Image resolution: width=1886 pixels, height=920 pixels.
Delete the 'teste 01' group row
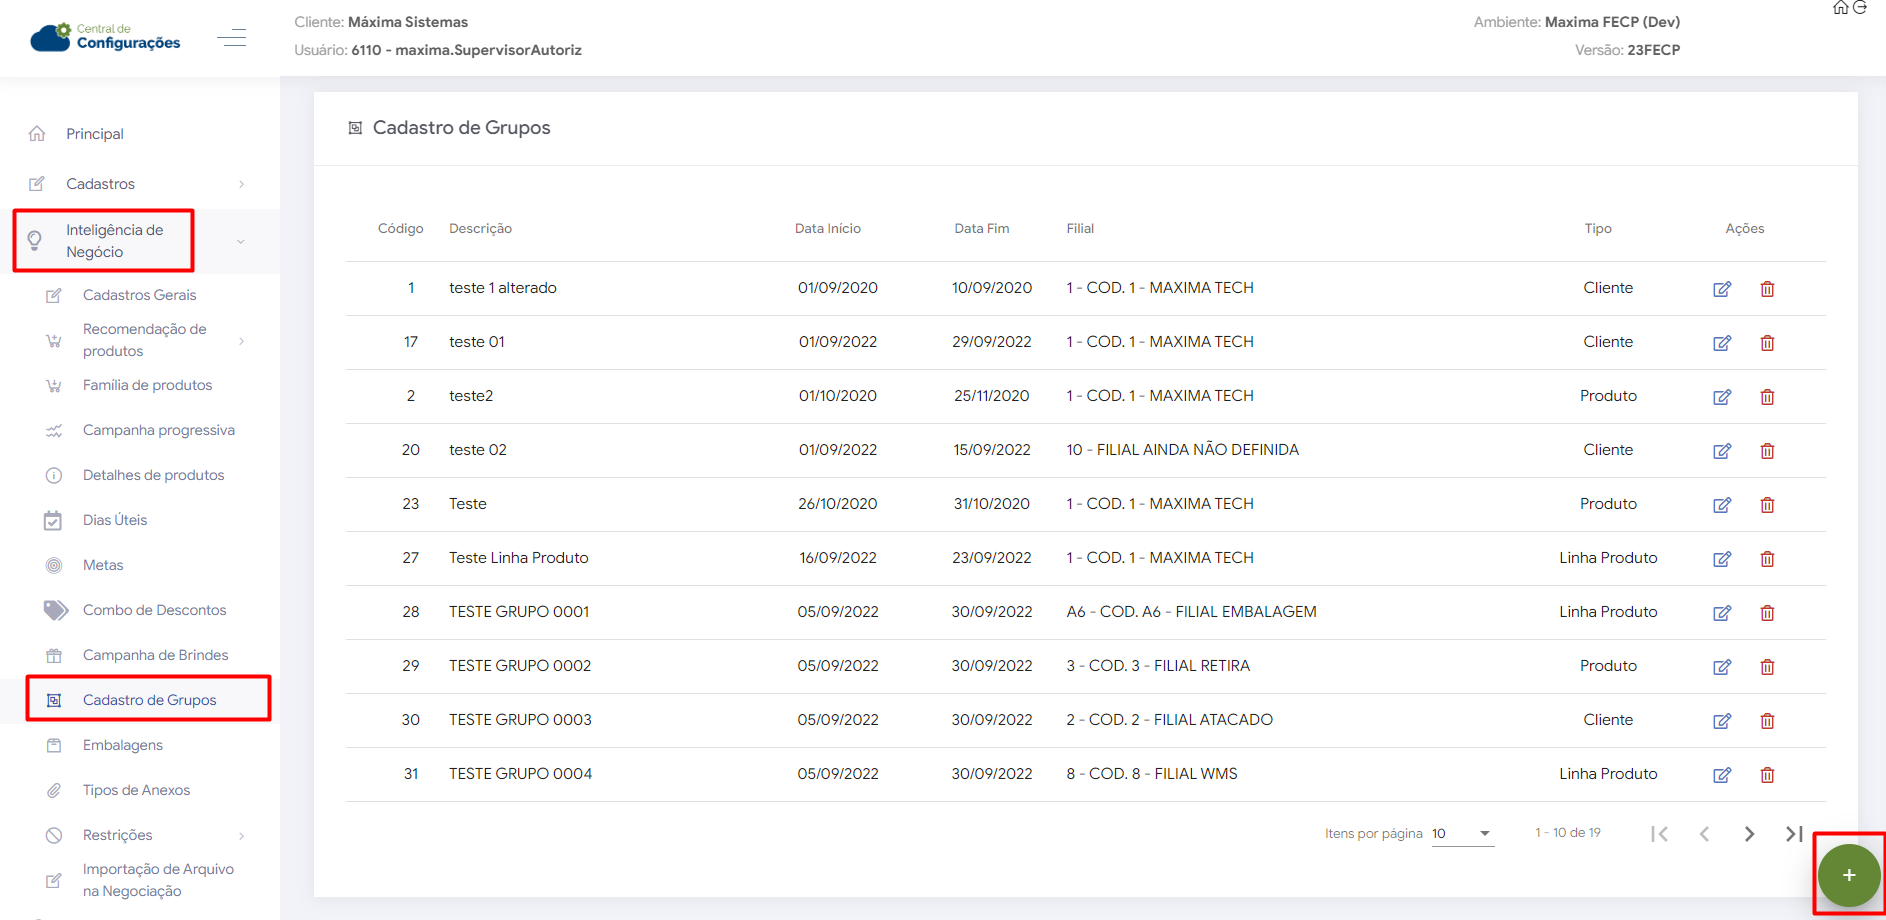1767,343
